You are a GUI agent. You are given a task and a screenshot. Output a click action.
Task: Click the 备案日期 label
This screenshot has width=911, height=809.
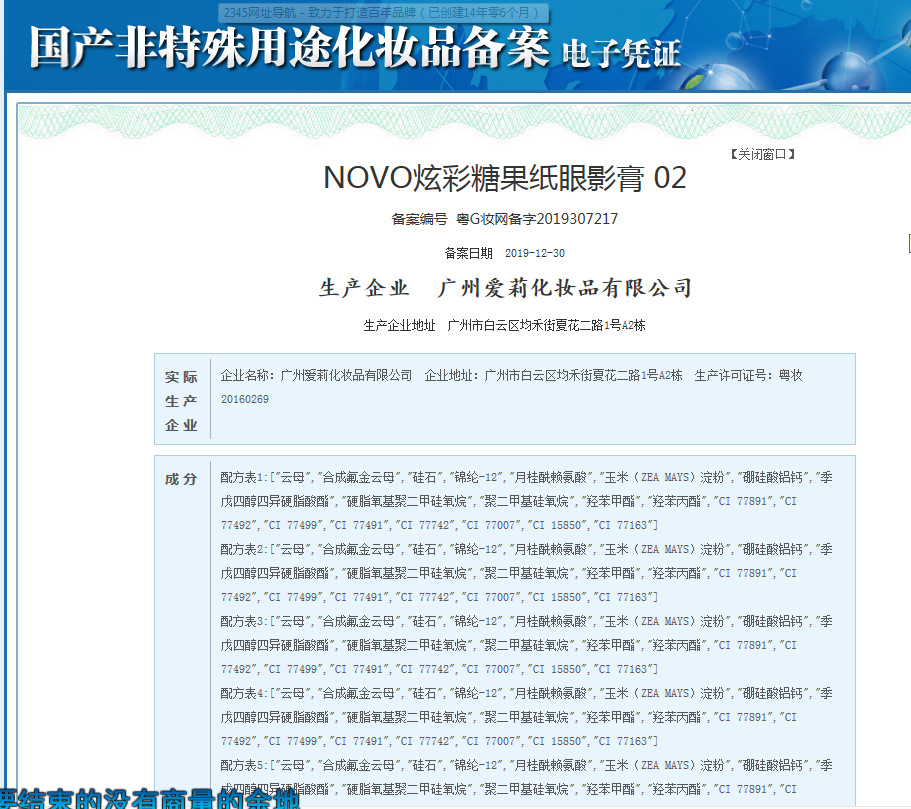point(468,253)
